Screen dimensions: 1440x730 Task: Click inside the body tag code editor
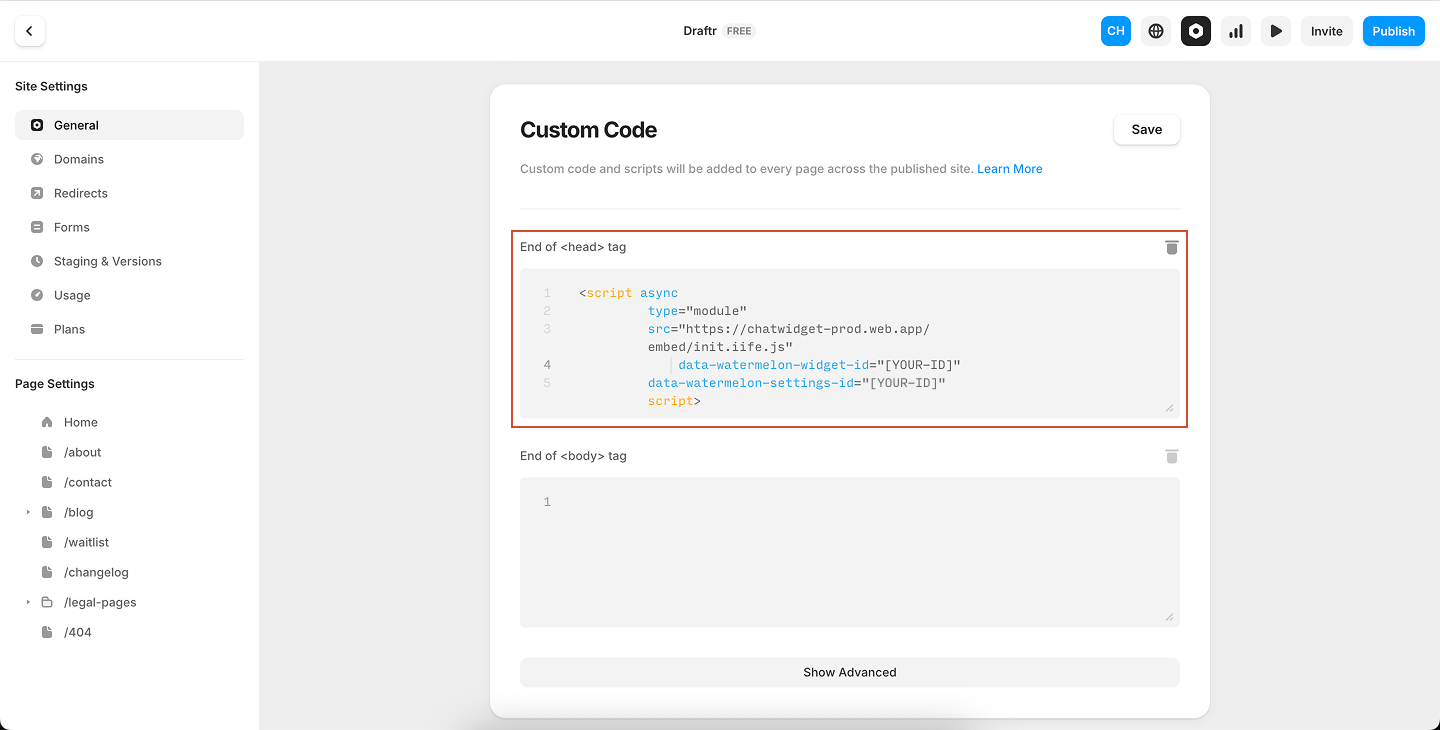tap(850, 552)
